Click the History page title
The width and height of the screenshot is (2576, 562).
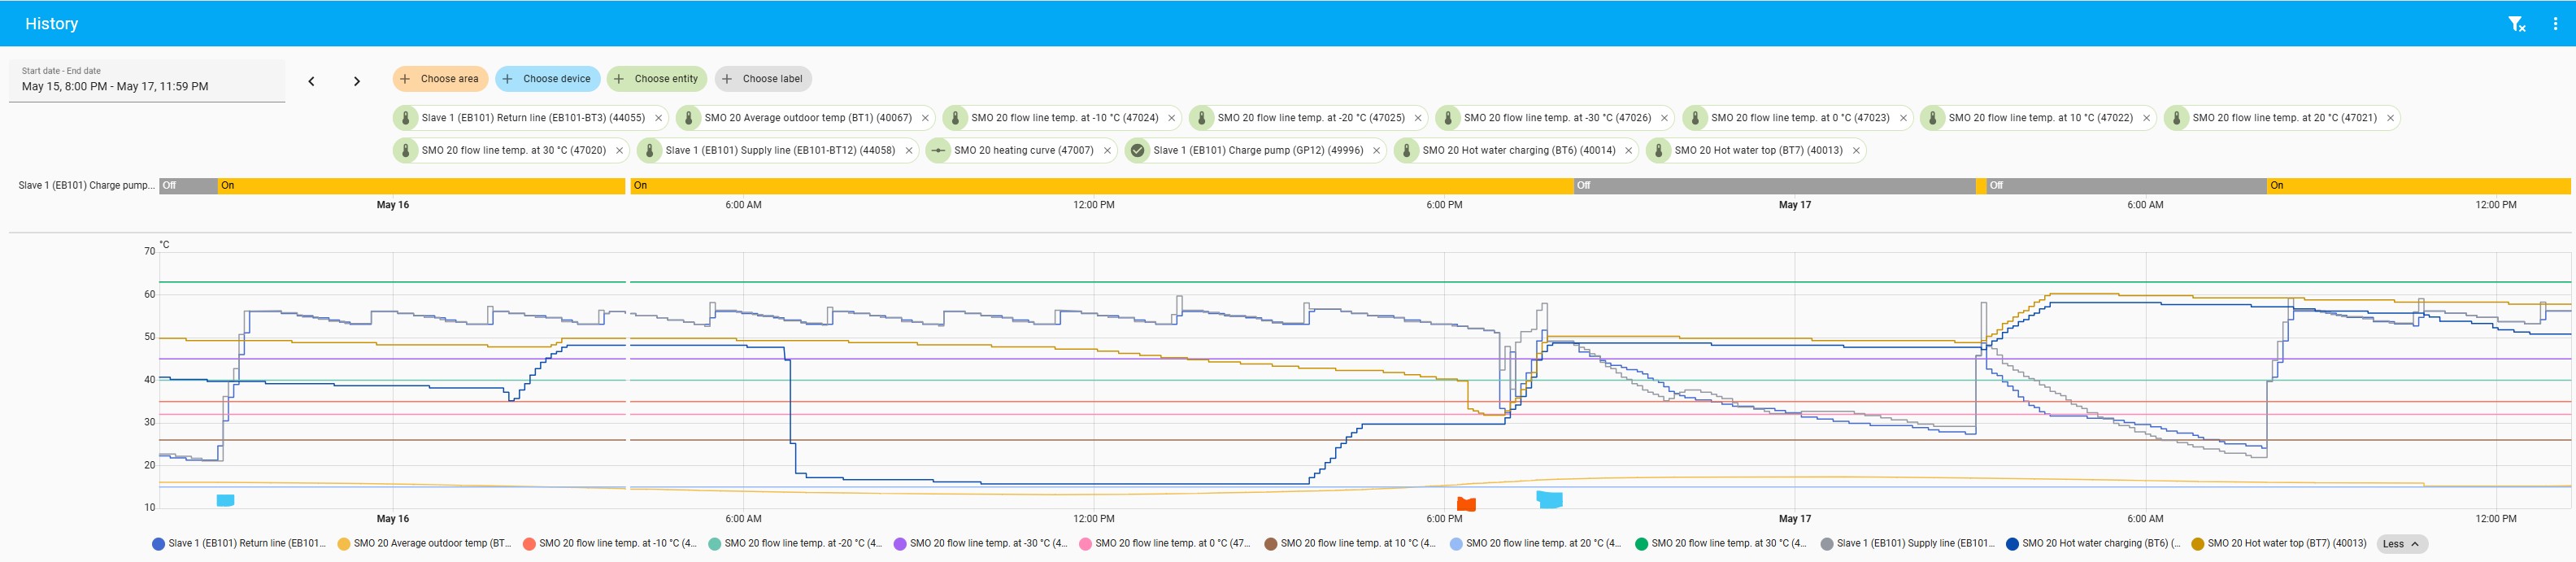point(52,23)
